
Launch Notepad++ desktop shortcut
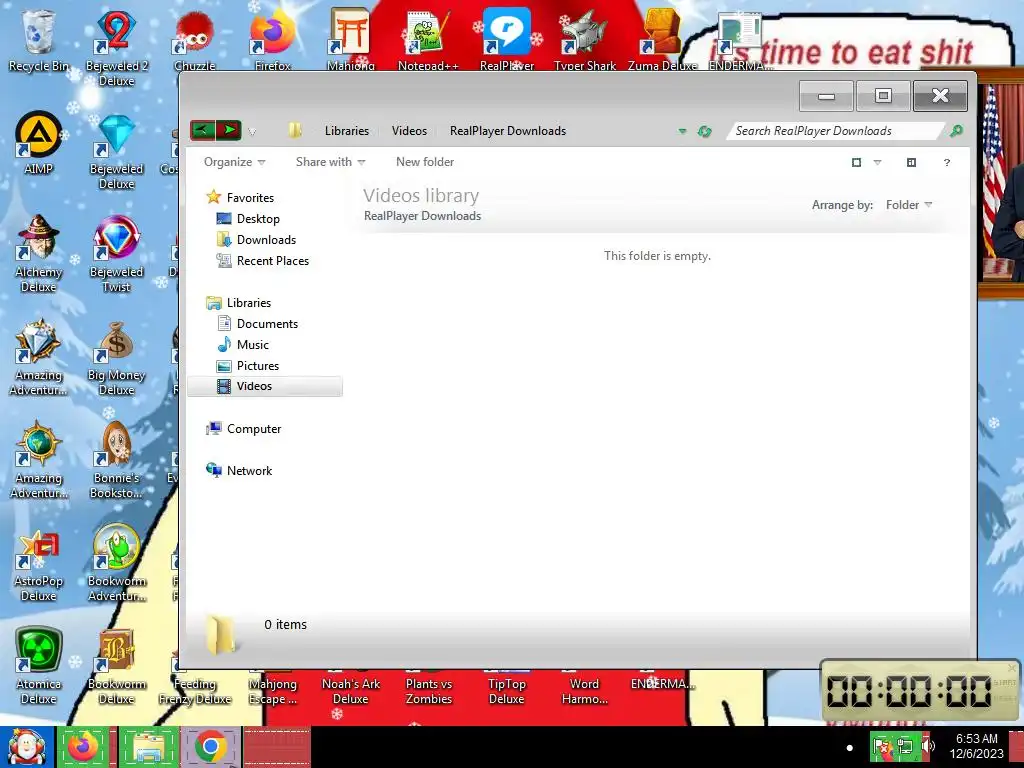(x=428, y=40)
